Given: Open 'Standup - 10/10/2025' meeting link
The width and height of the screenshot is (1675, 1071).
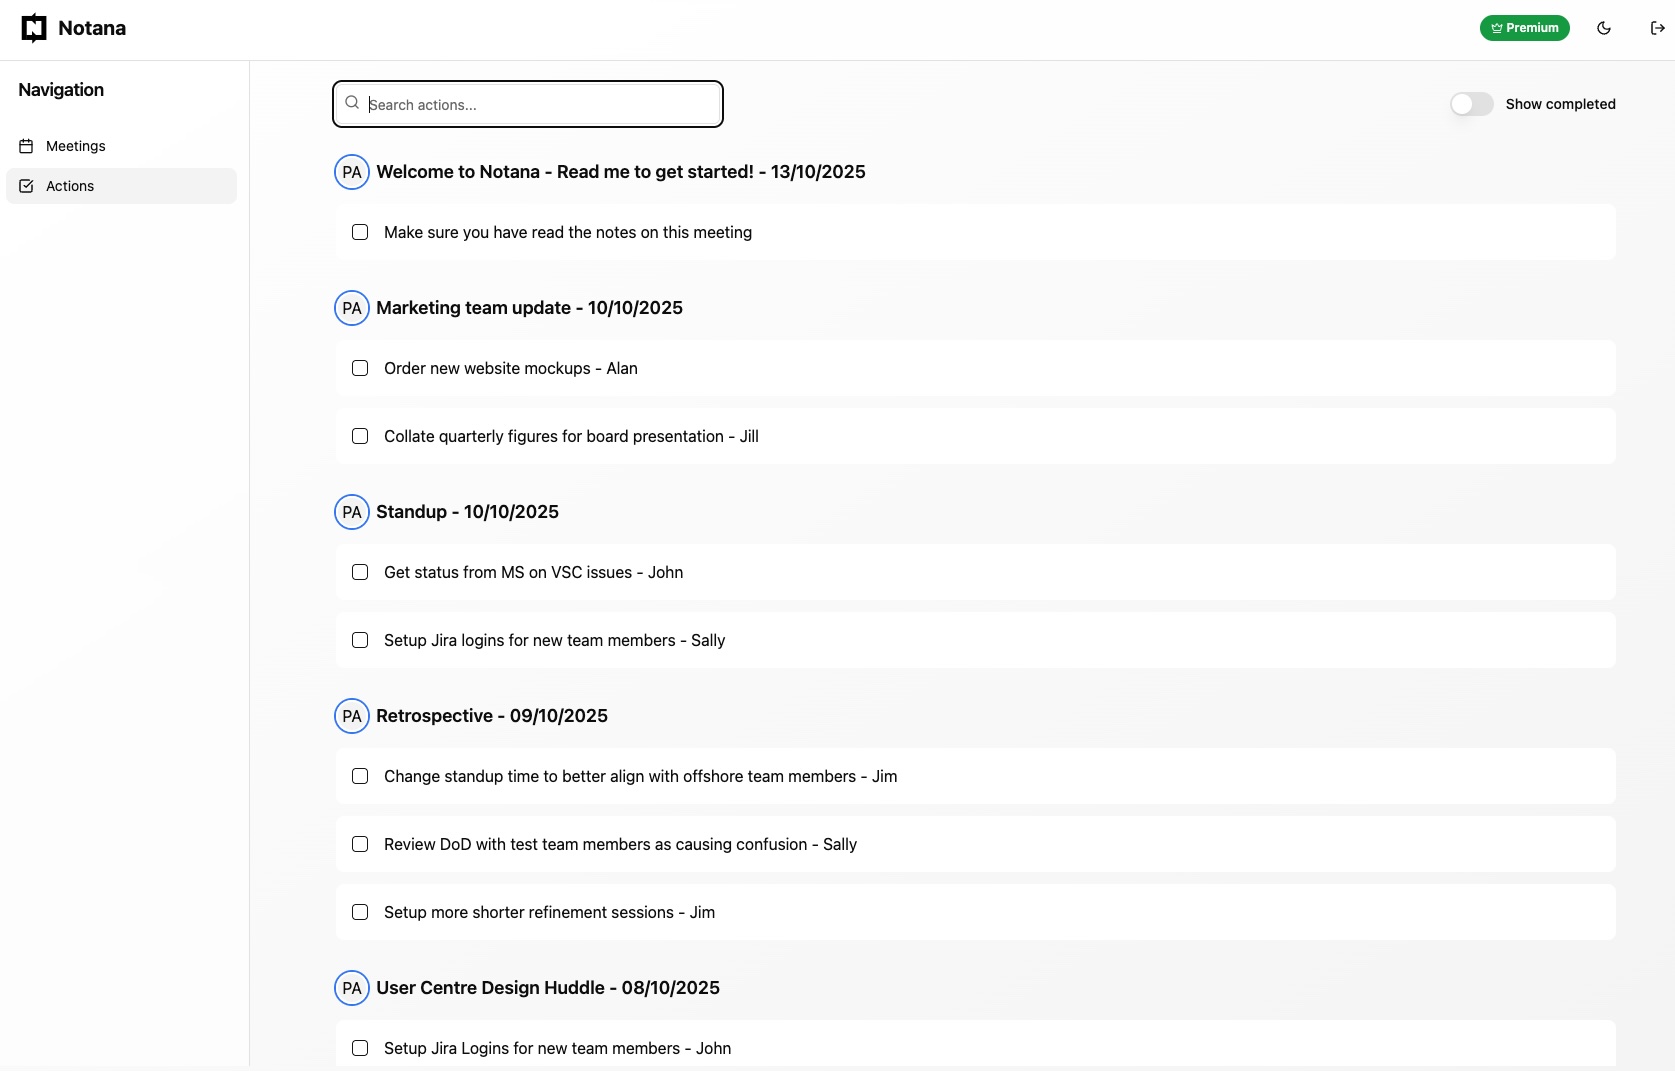Looking at the screenshot, I should [x=468, y=512].
